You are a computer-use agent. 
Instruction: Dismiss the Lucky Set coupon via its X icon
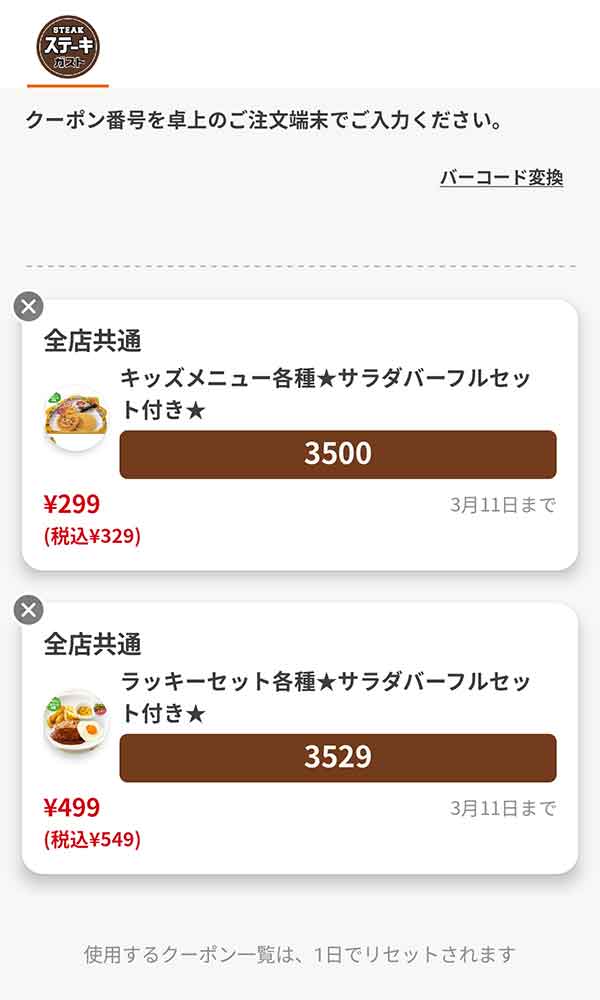tap(26, 608)
